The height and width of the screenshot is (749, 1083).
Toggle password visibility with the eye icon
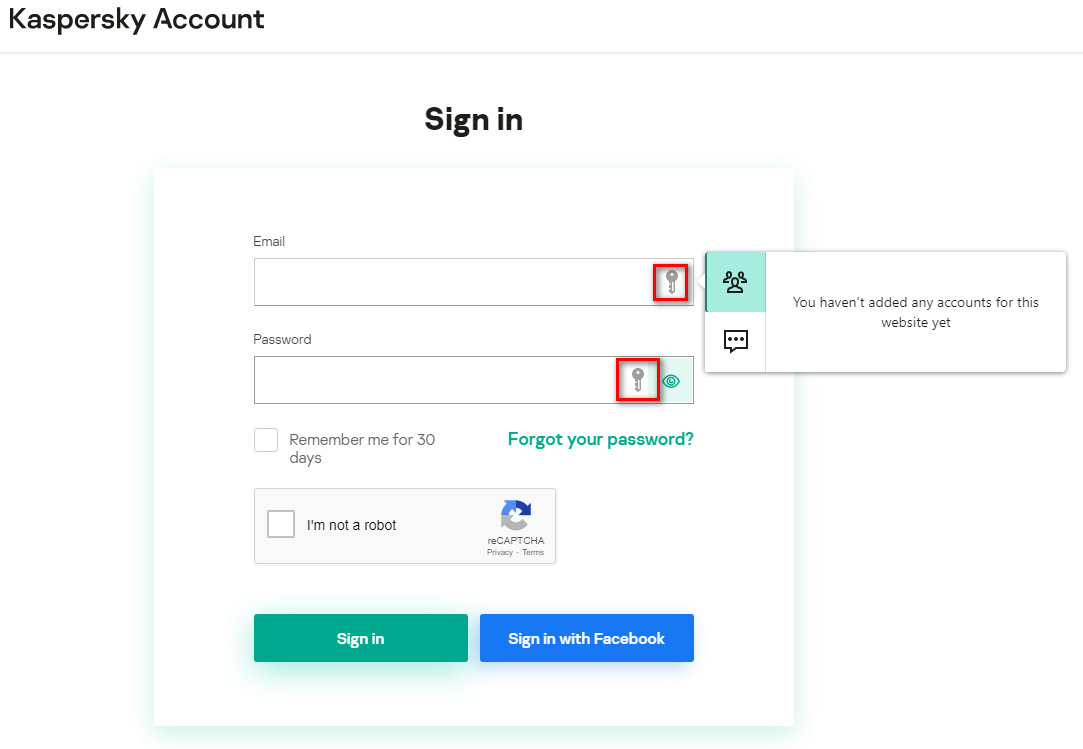coord(671,381)
